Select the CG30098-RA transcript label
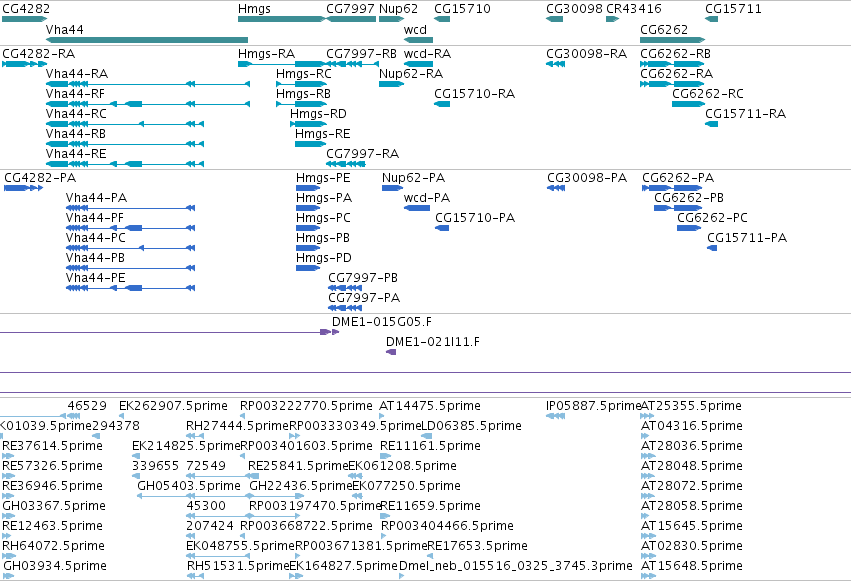Image resolution: width=851 pixels, height=581 pixels. [x=587, y=54]
